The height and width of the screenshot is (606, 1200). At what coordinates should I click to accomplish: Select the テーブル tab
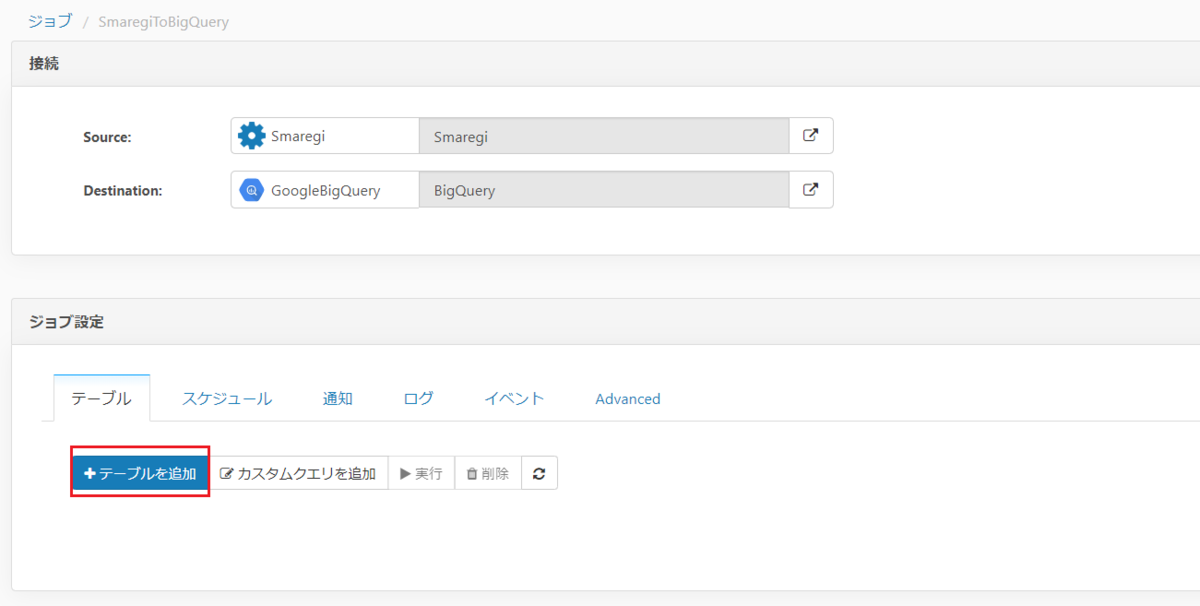point(101,398)
